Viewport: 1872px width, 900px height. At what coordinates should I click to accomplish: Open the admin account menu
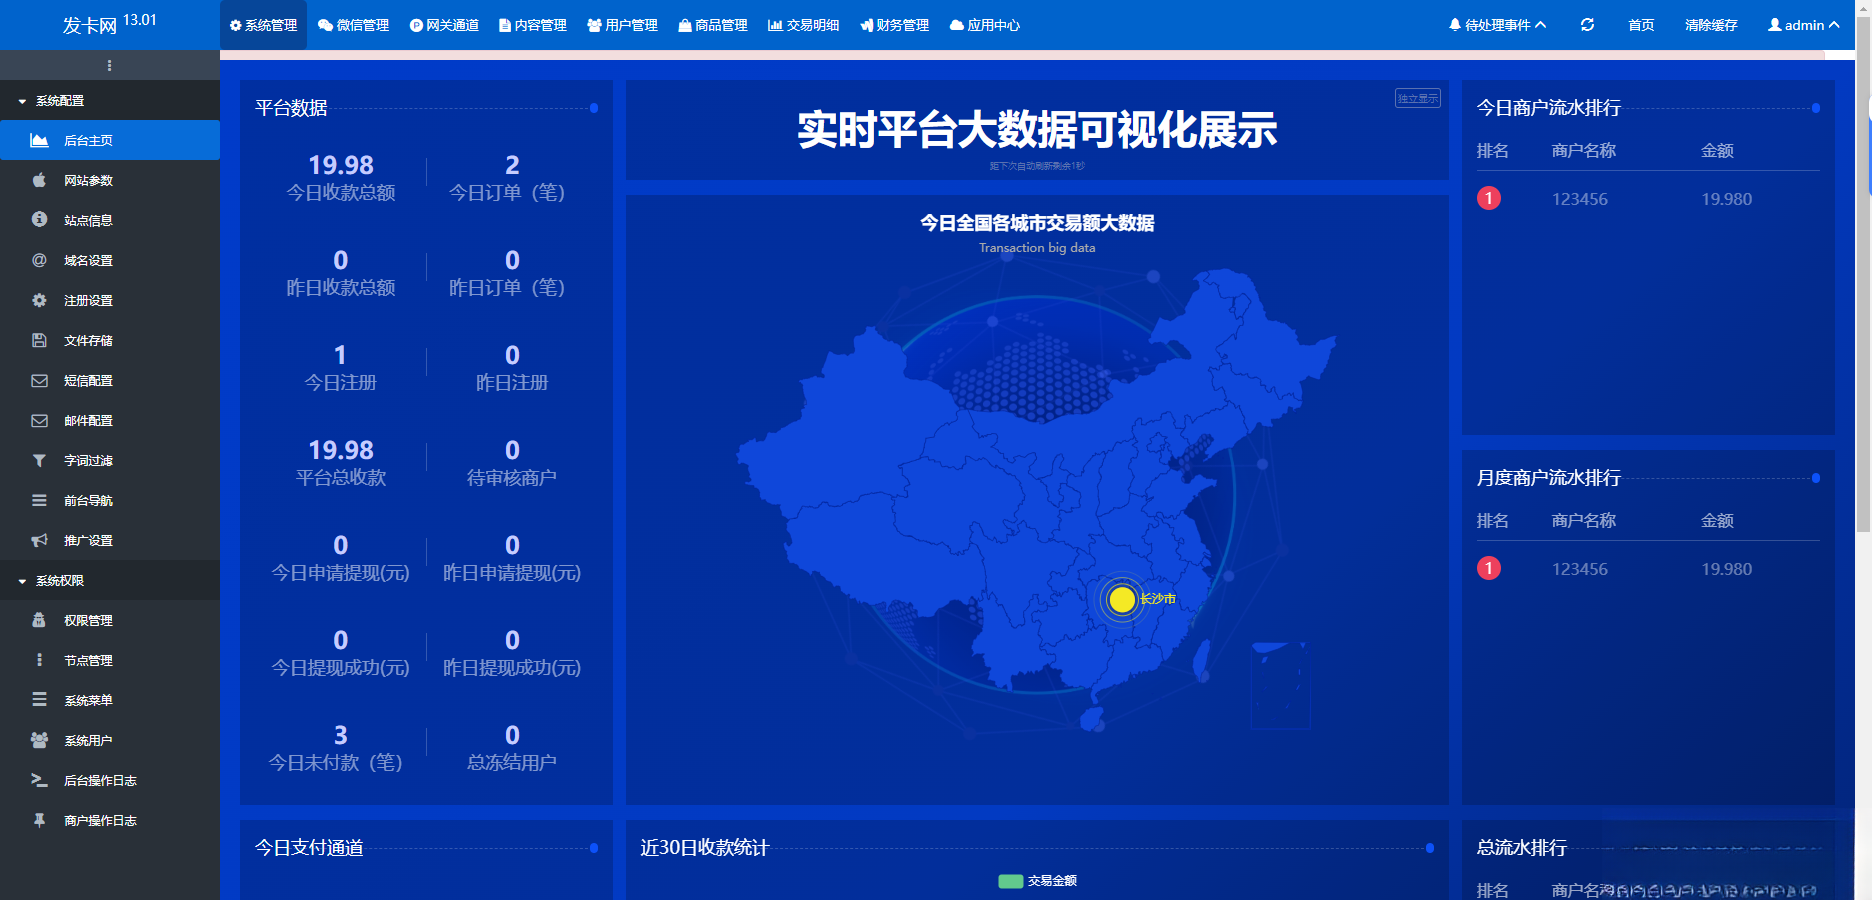[x=1803, y=25]
